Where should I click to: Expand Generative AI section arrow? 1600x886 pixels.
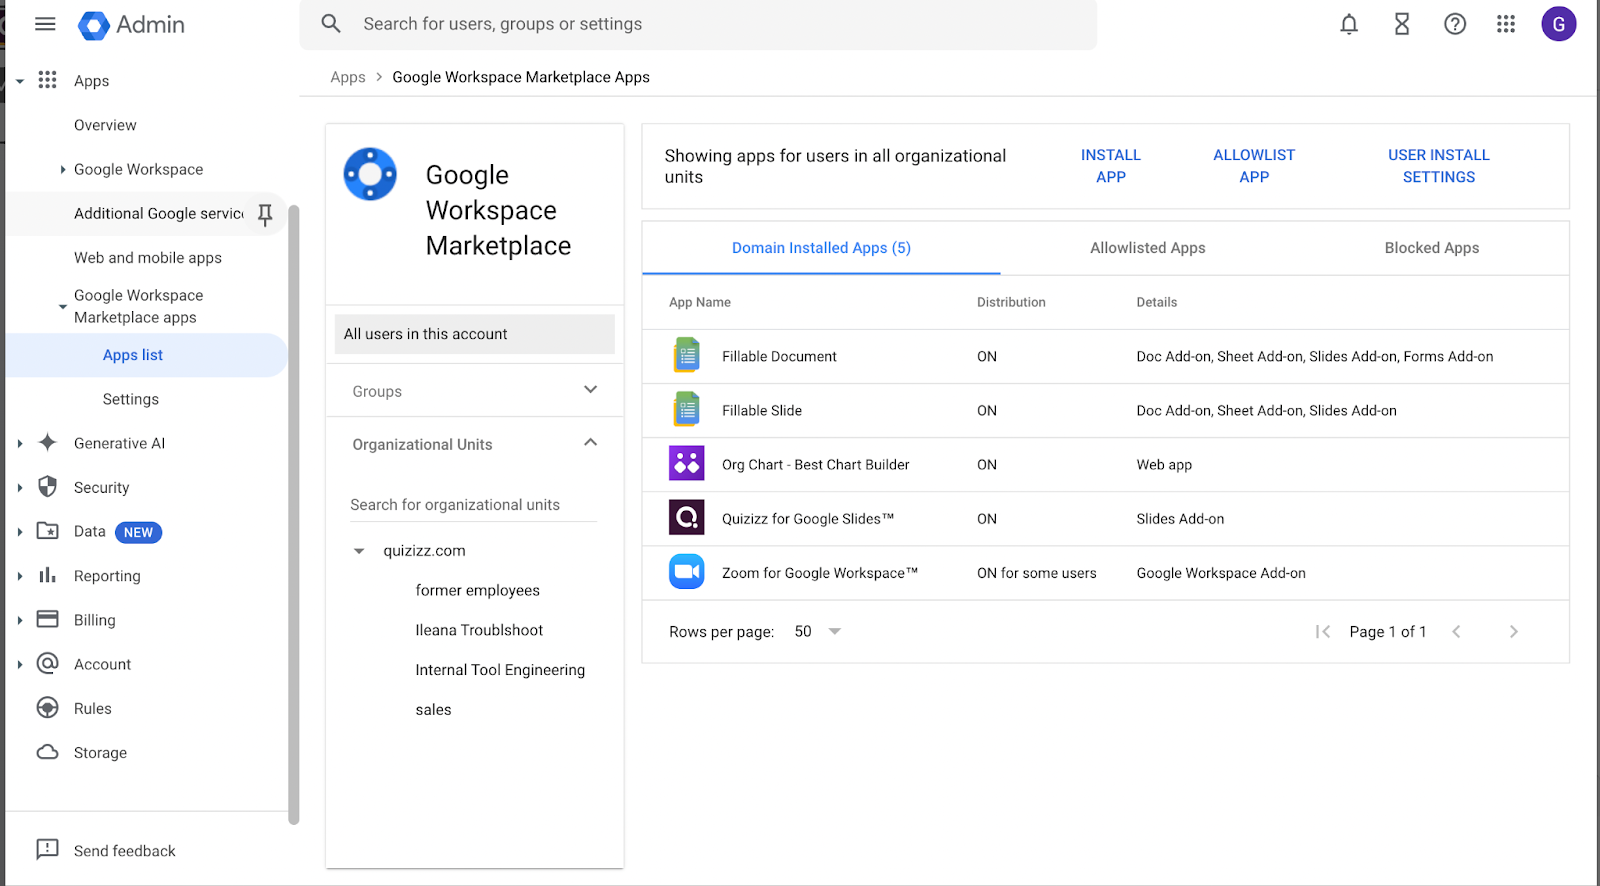tap(19, 444)
